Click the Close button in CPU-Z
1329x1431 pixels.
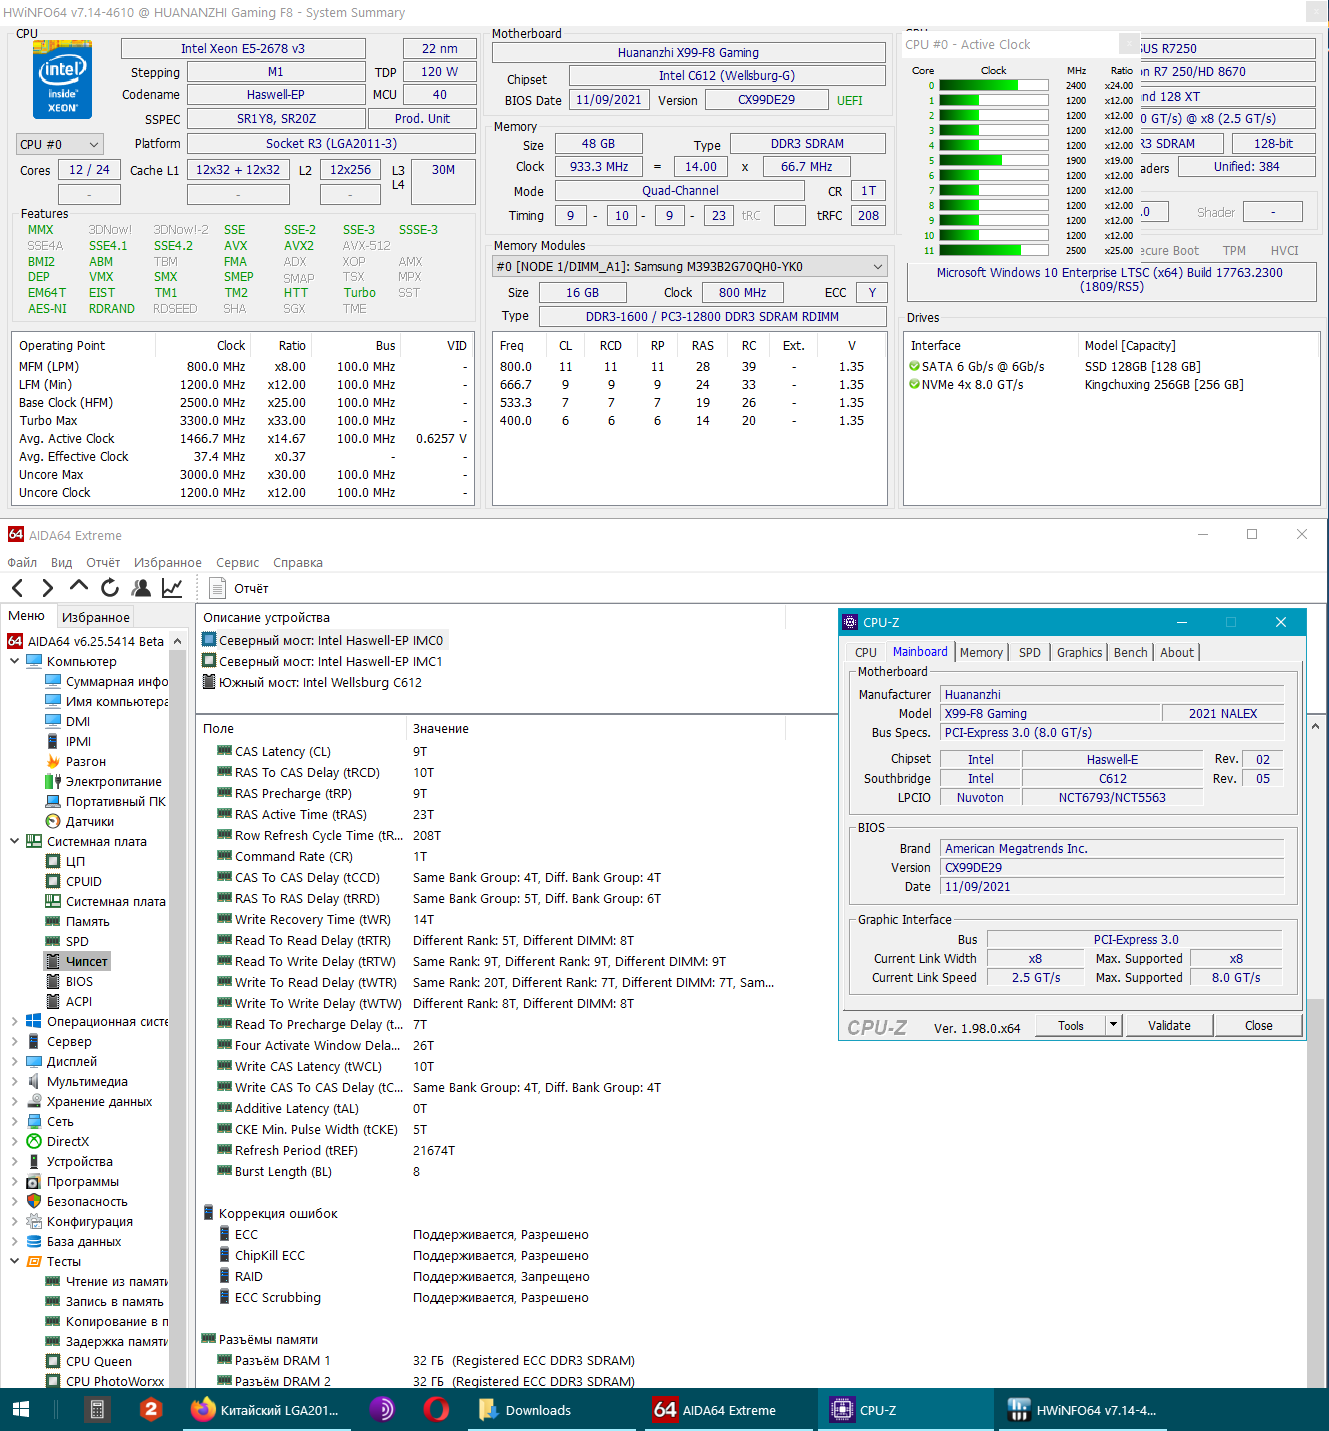click(1259, 1025)
